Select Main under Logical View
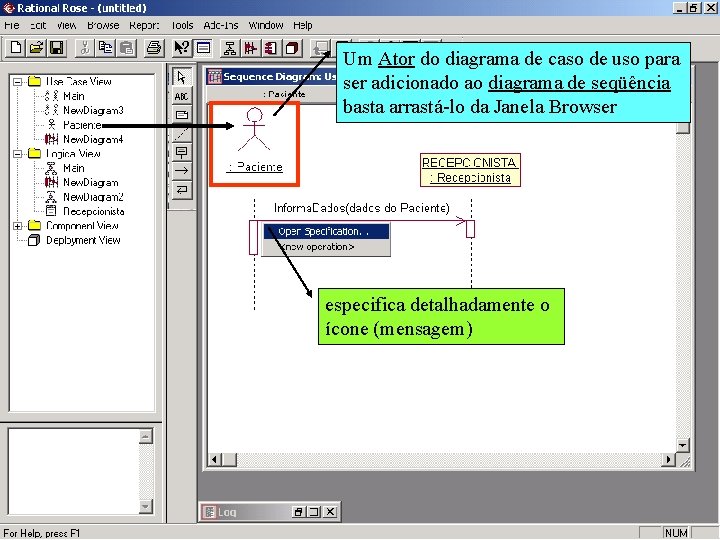This screenshot has width=720, height=540. click(x=73, y=168)
